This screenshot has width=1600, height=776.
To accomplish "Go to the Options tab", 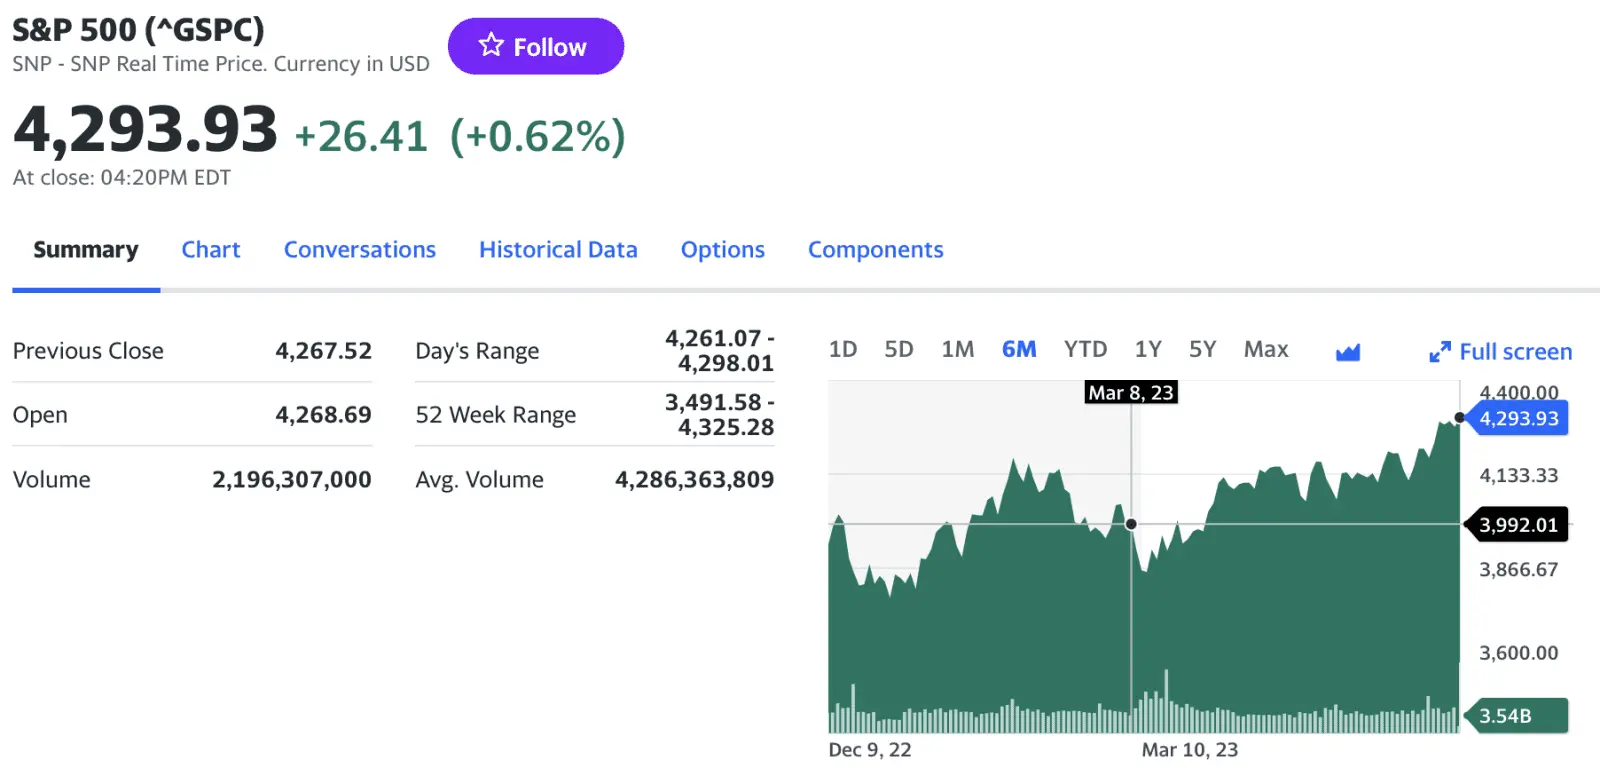I will click(722, 250).
